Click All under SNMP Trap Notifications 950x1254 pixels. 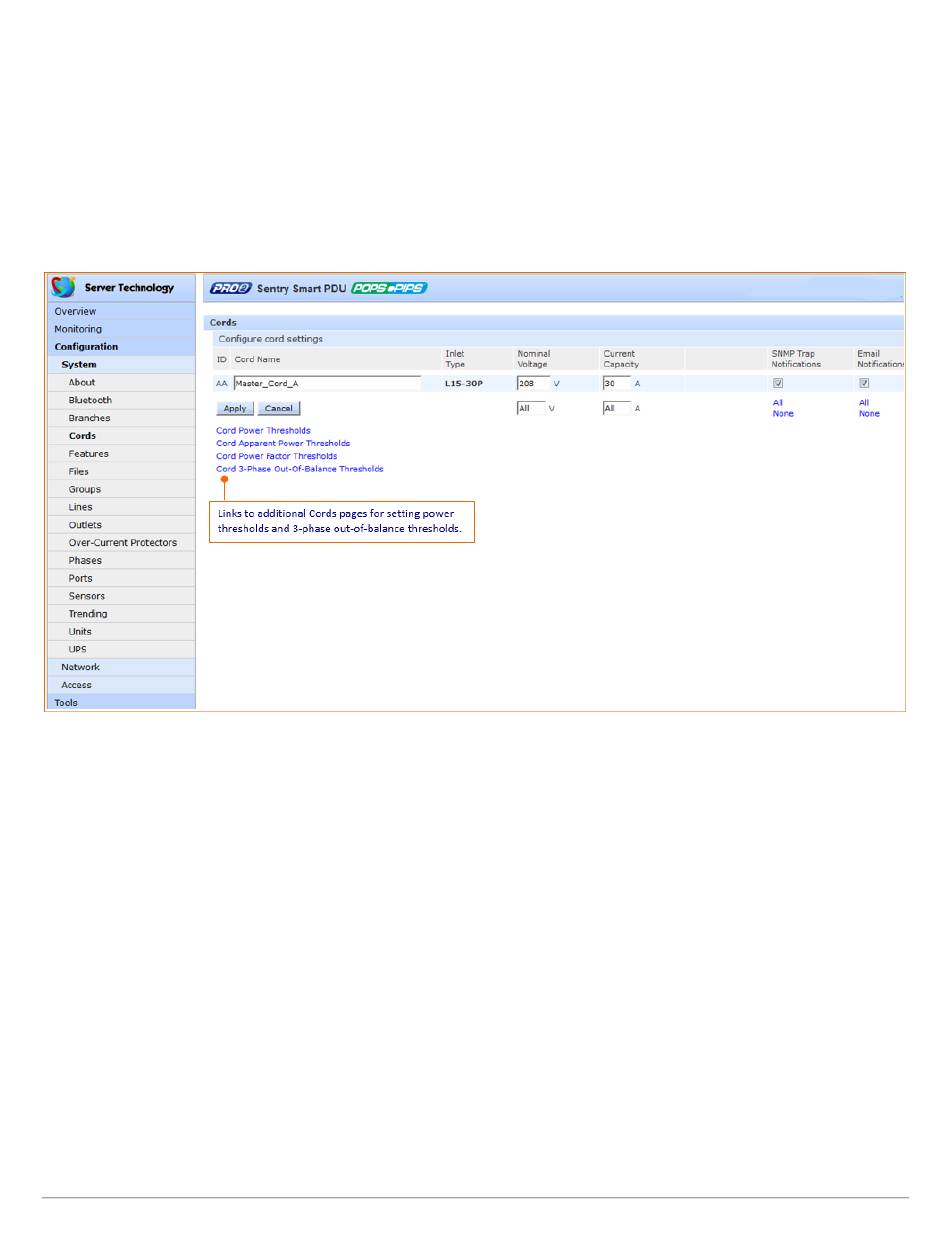778,403
